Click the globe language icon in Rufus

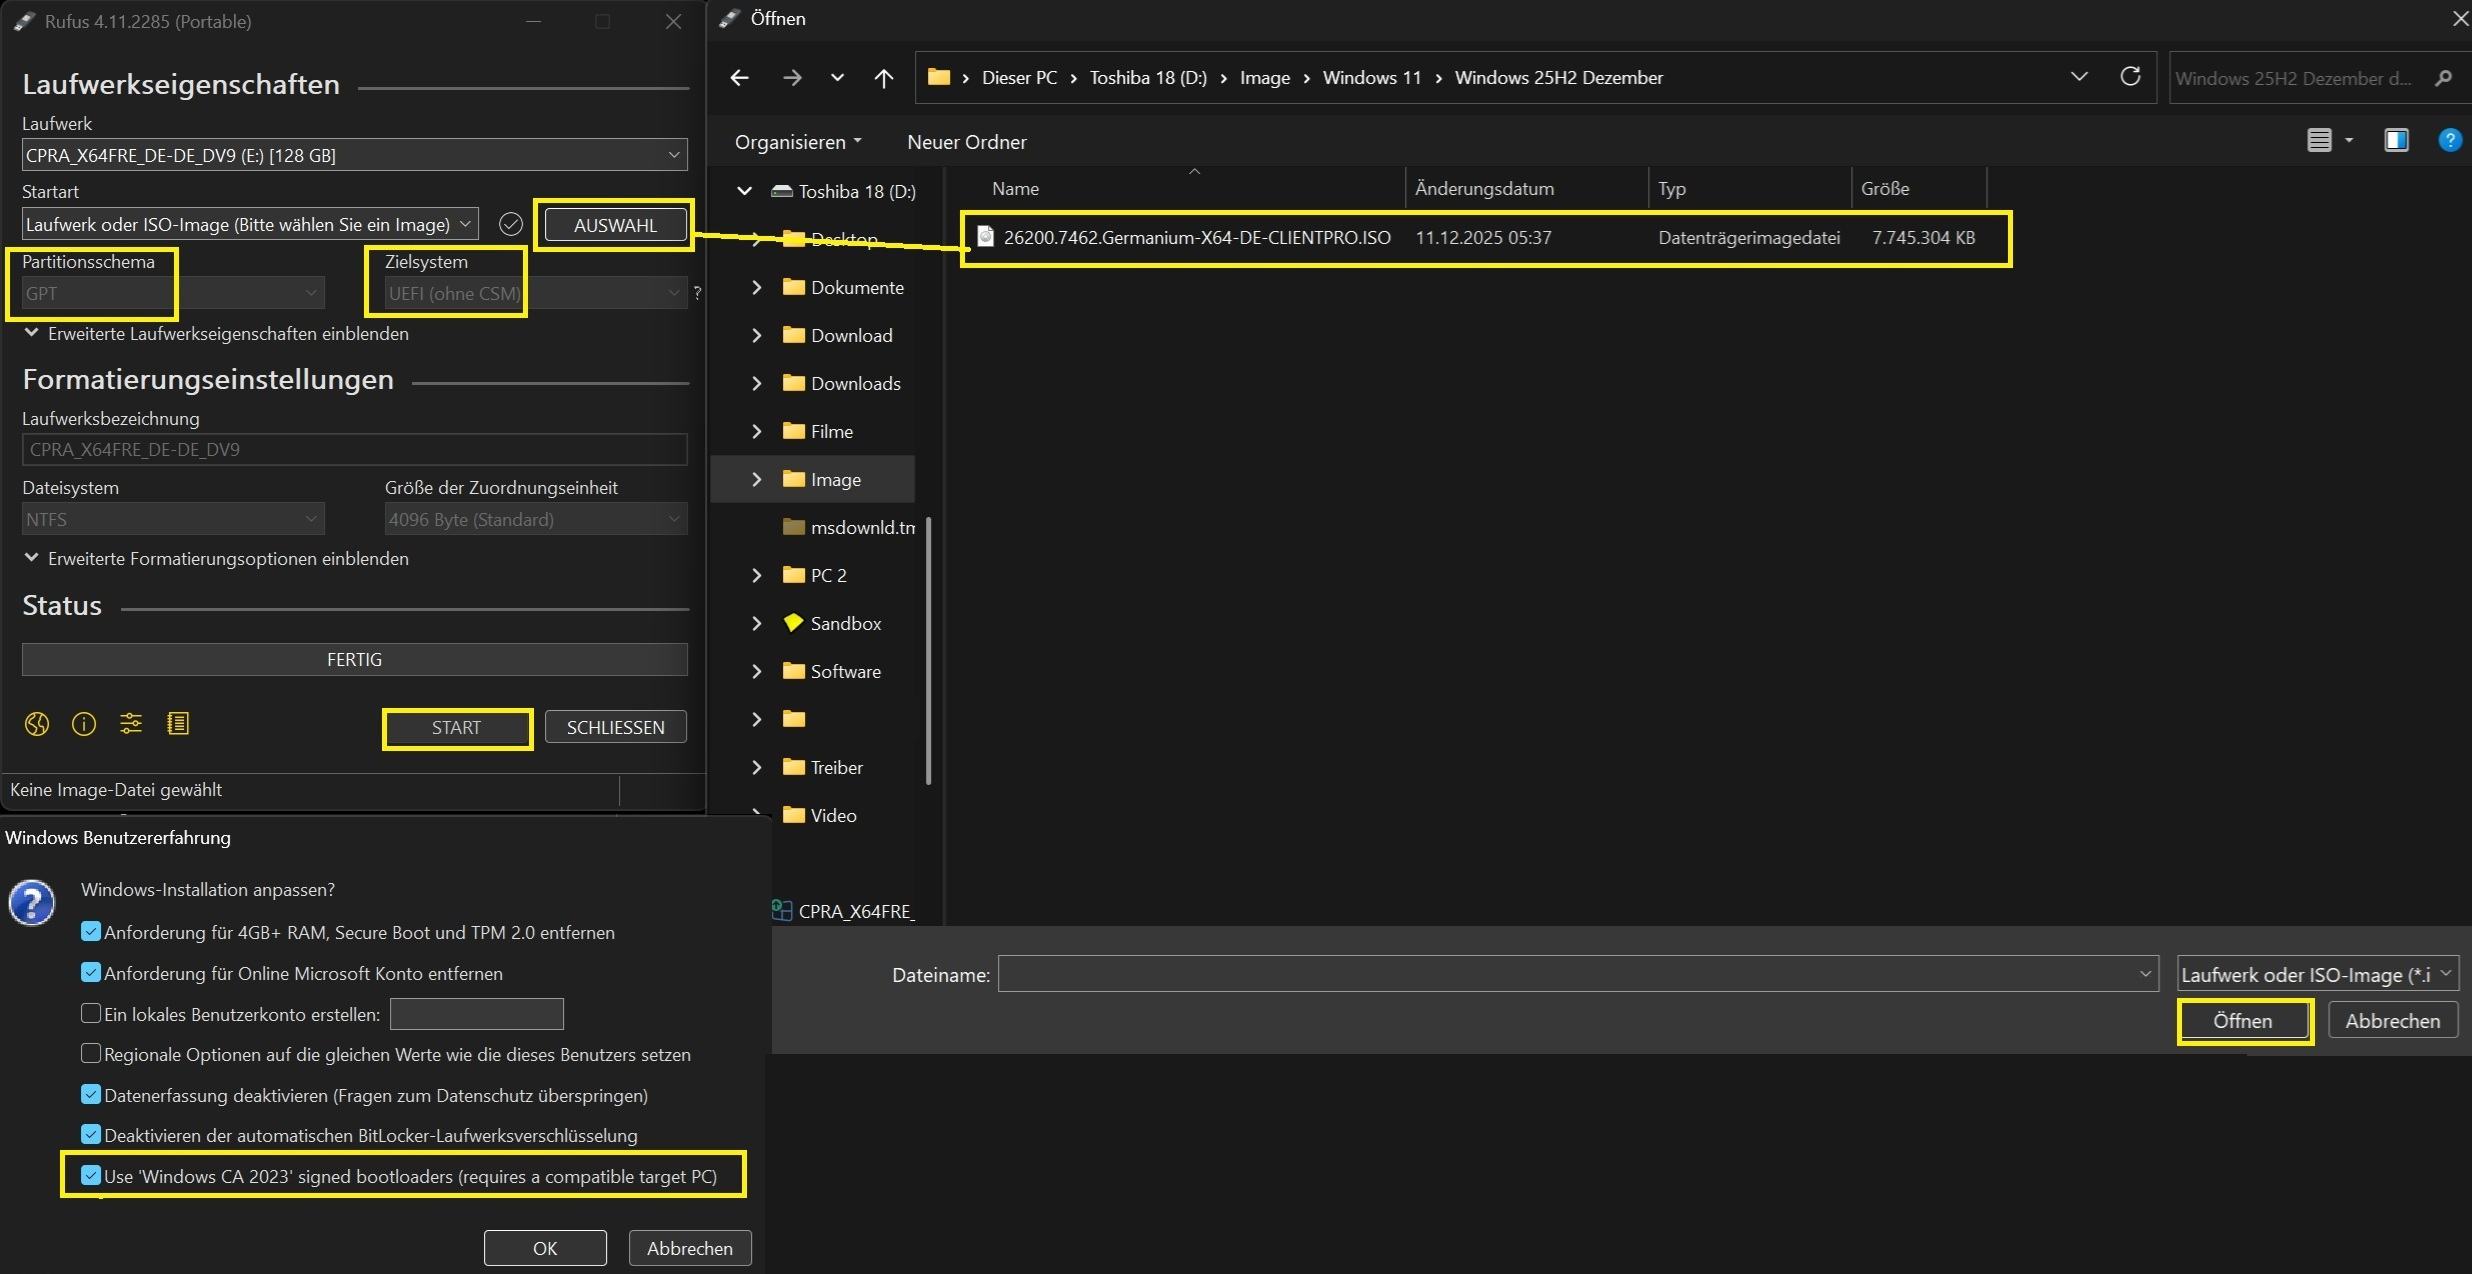37,724
